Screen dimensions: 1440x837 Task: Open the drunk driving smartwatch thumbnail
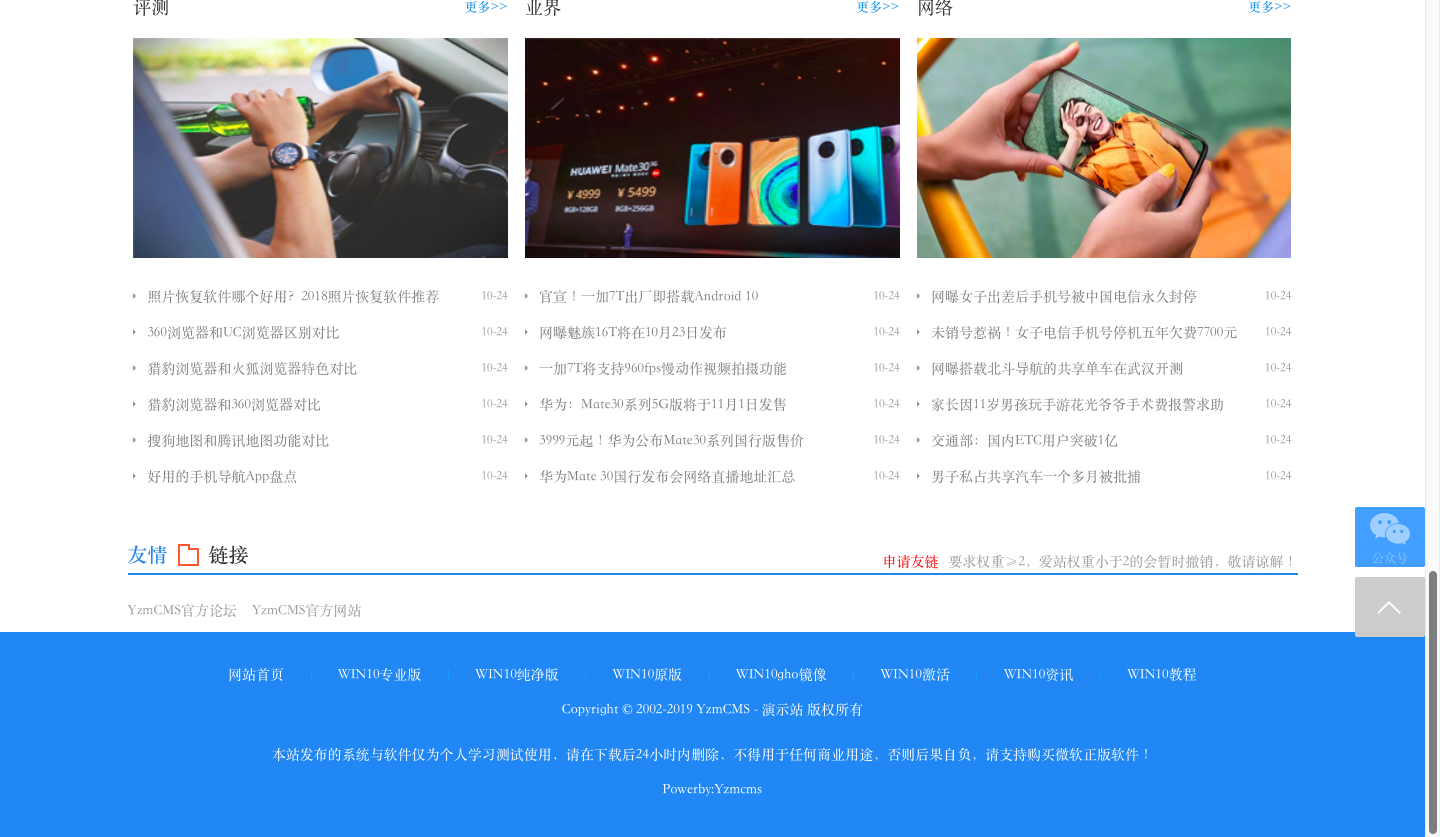click(x=320, y=148)
